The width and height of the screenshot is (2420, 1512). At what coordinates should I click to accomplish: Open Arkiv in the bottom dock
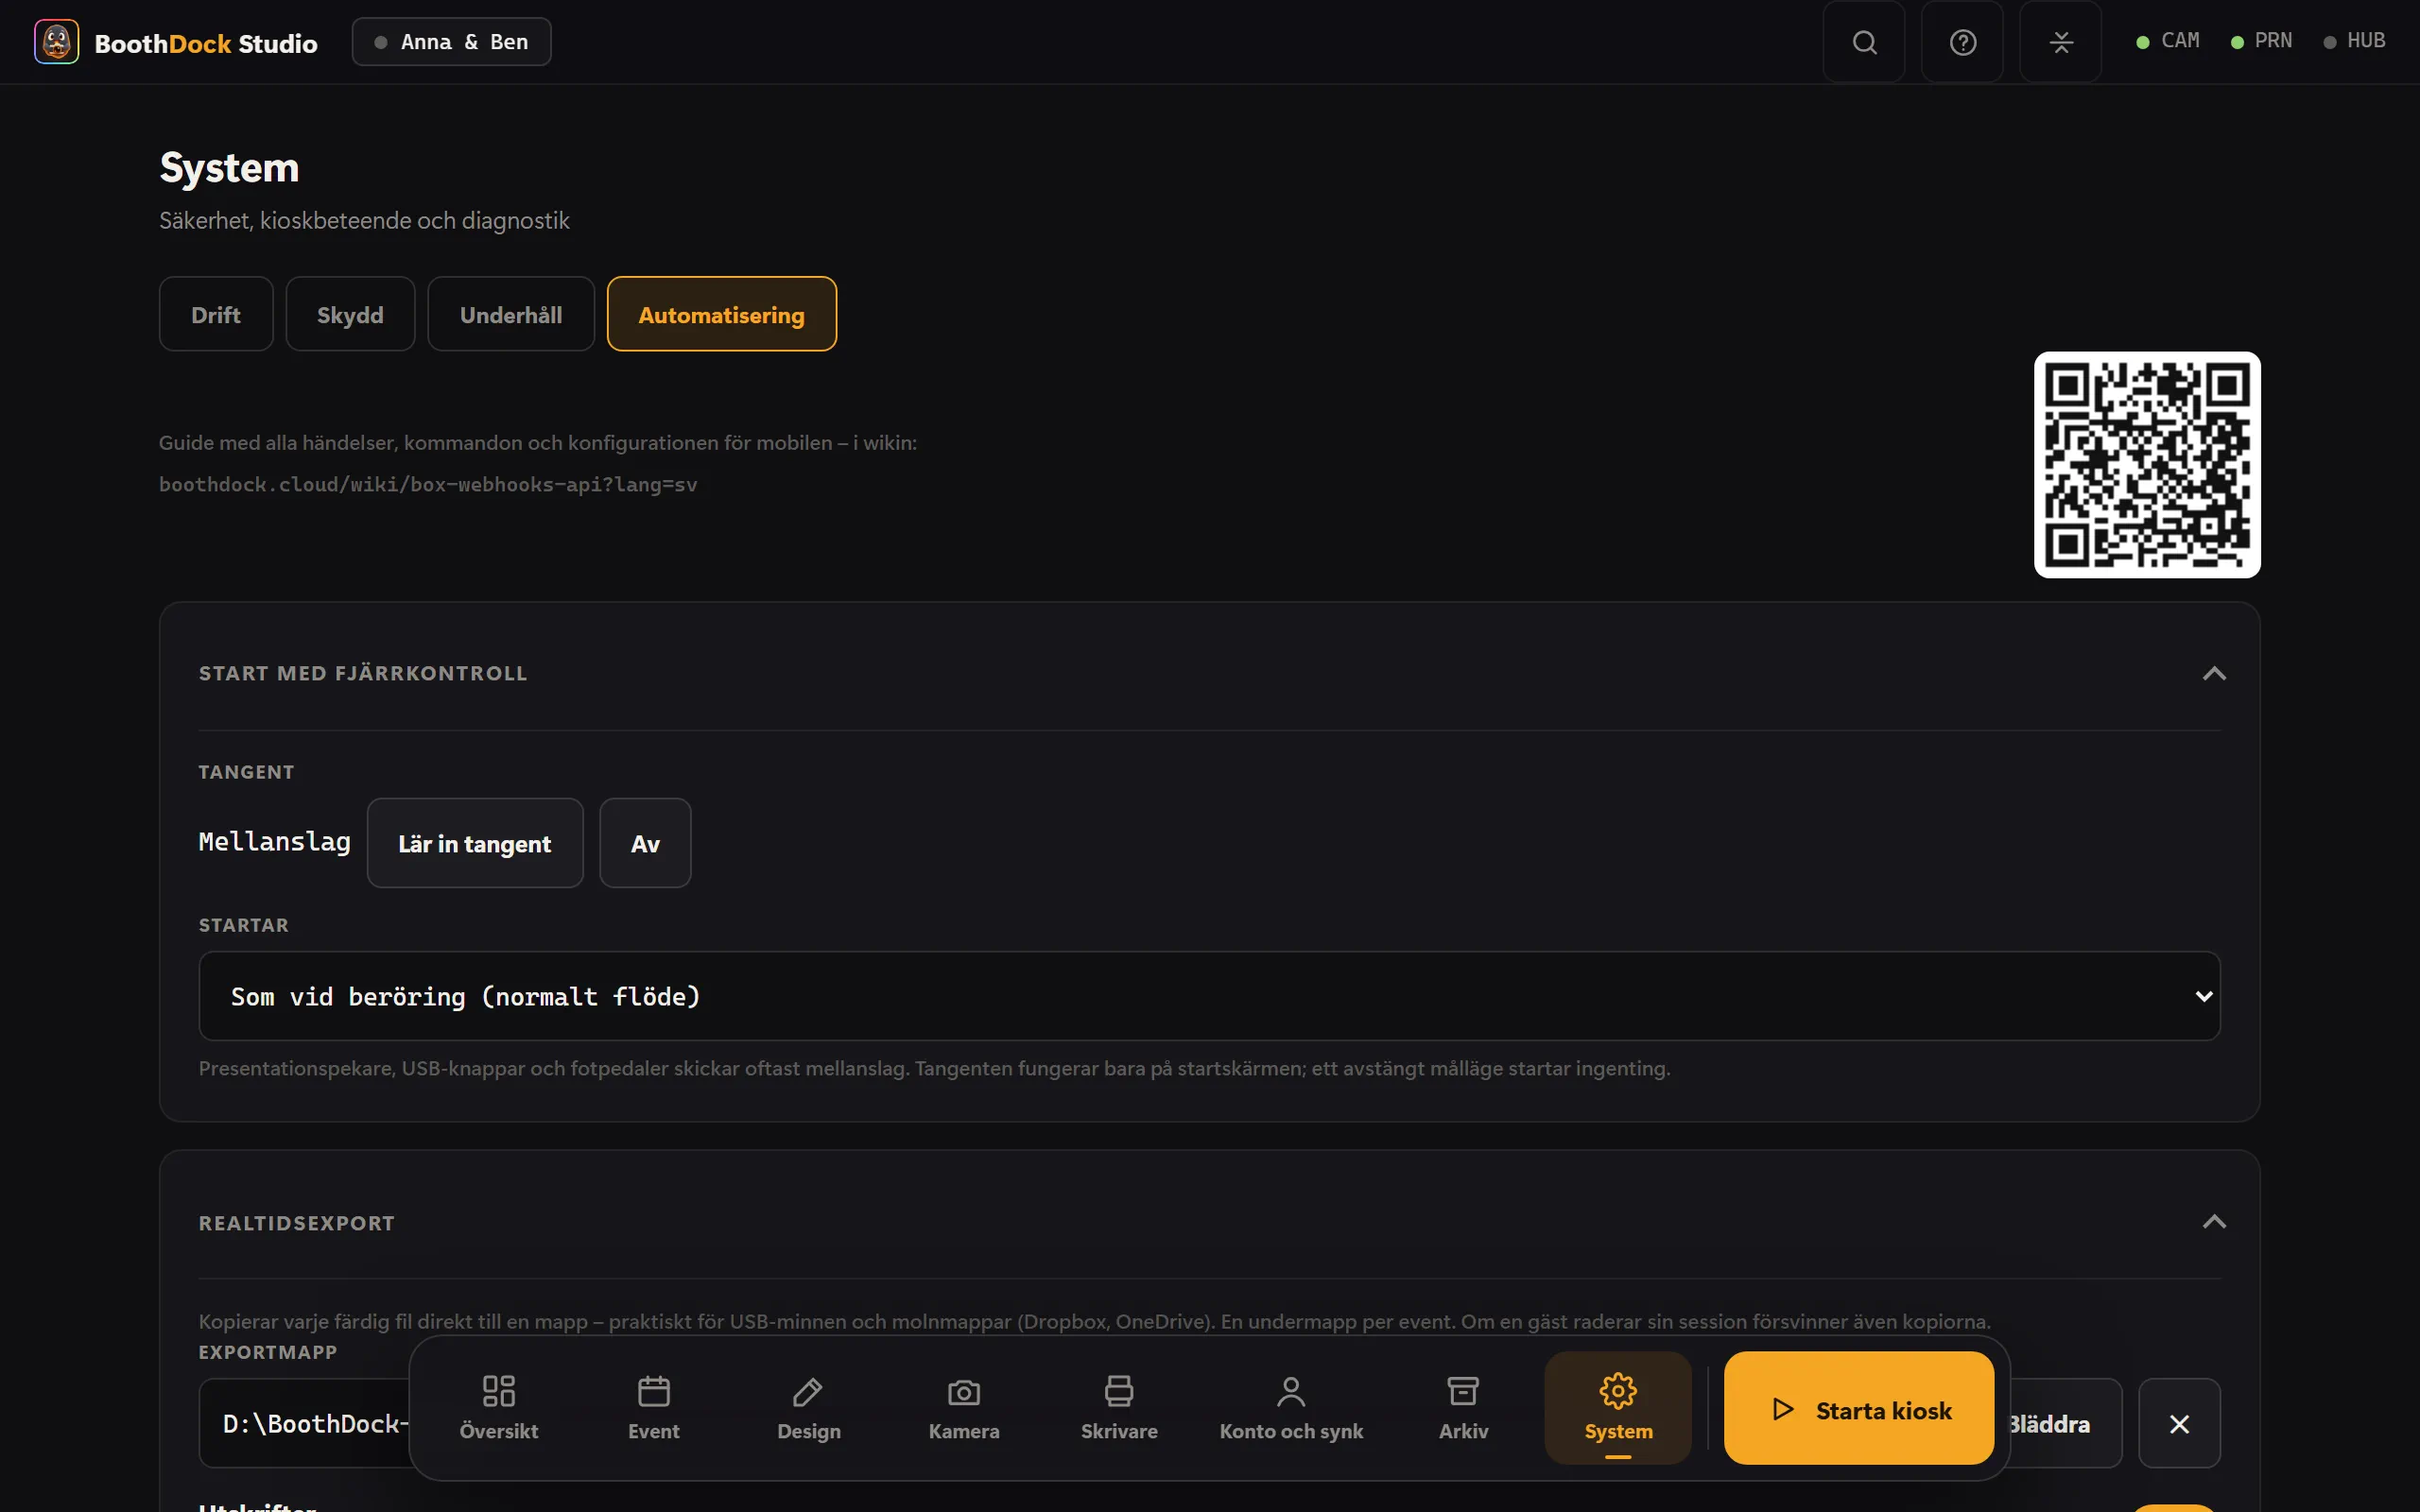pyautogui.click(x=1463, y=1407)
